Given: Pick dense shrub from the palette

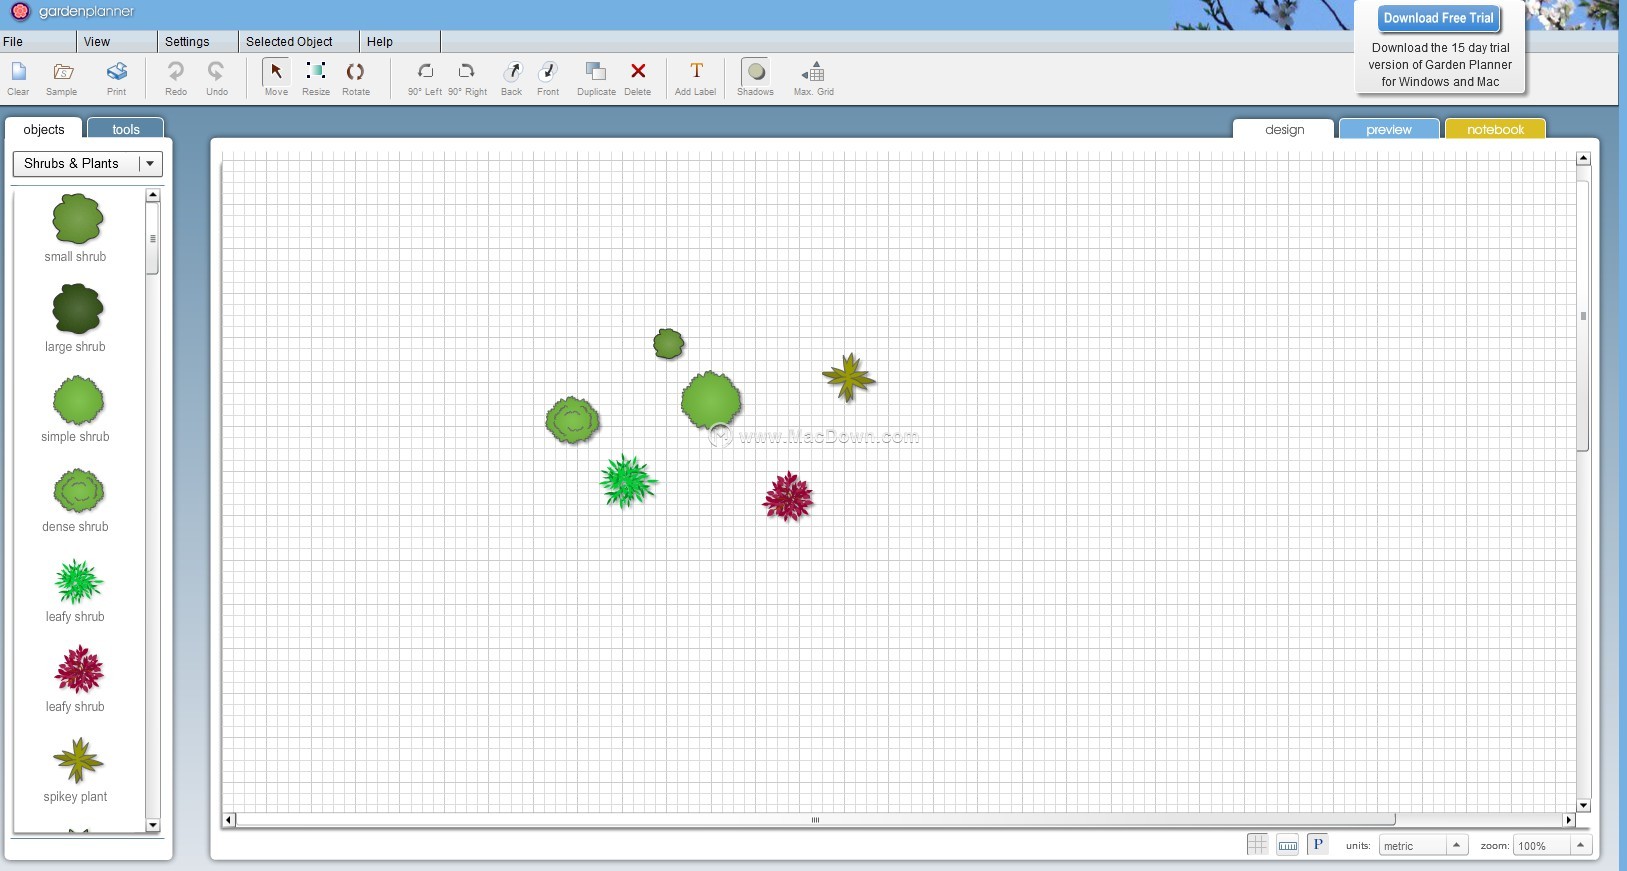Looking at the screenshot, I should 78,491.
